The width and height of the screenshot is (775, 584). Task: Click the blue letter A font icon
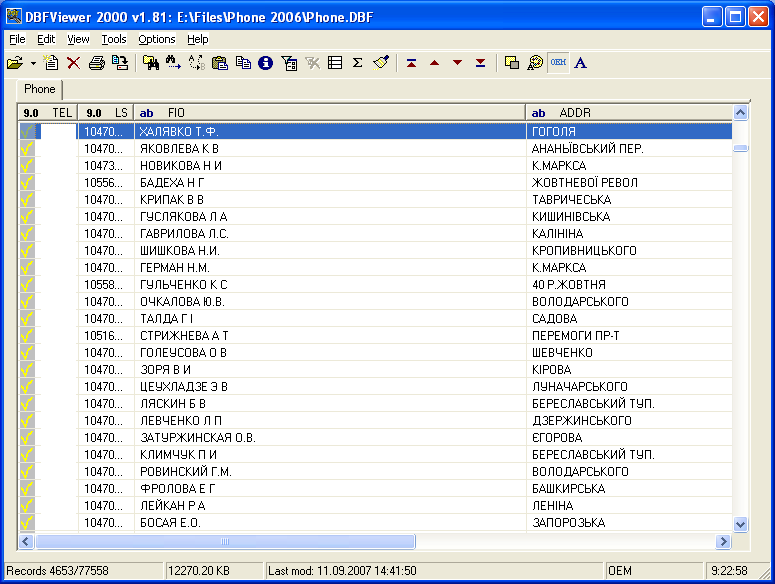point(581,63)
